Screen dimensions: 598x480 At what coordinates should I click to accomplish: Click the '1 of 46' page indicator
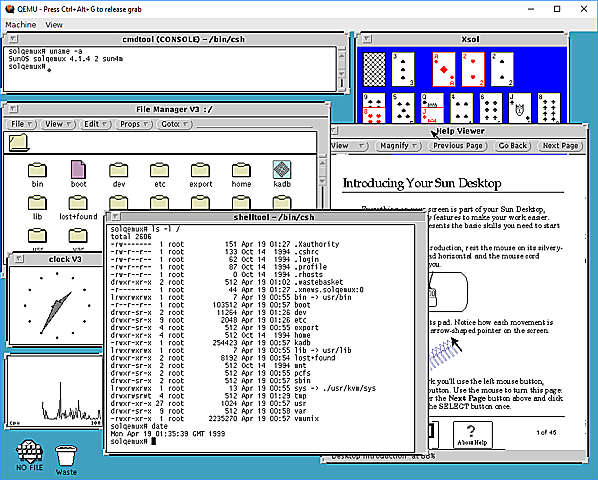(546, 432)
